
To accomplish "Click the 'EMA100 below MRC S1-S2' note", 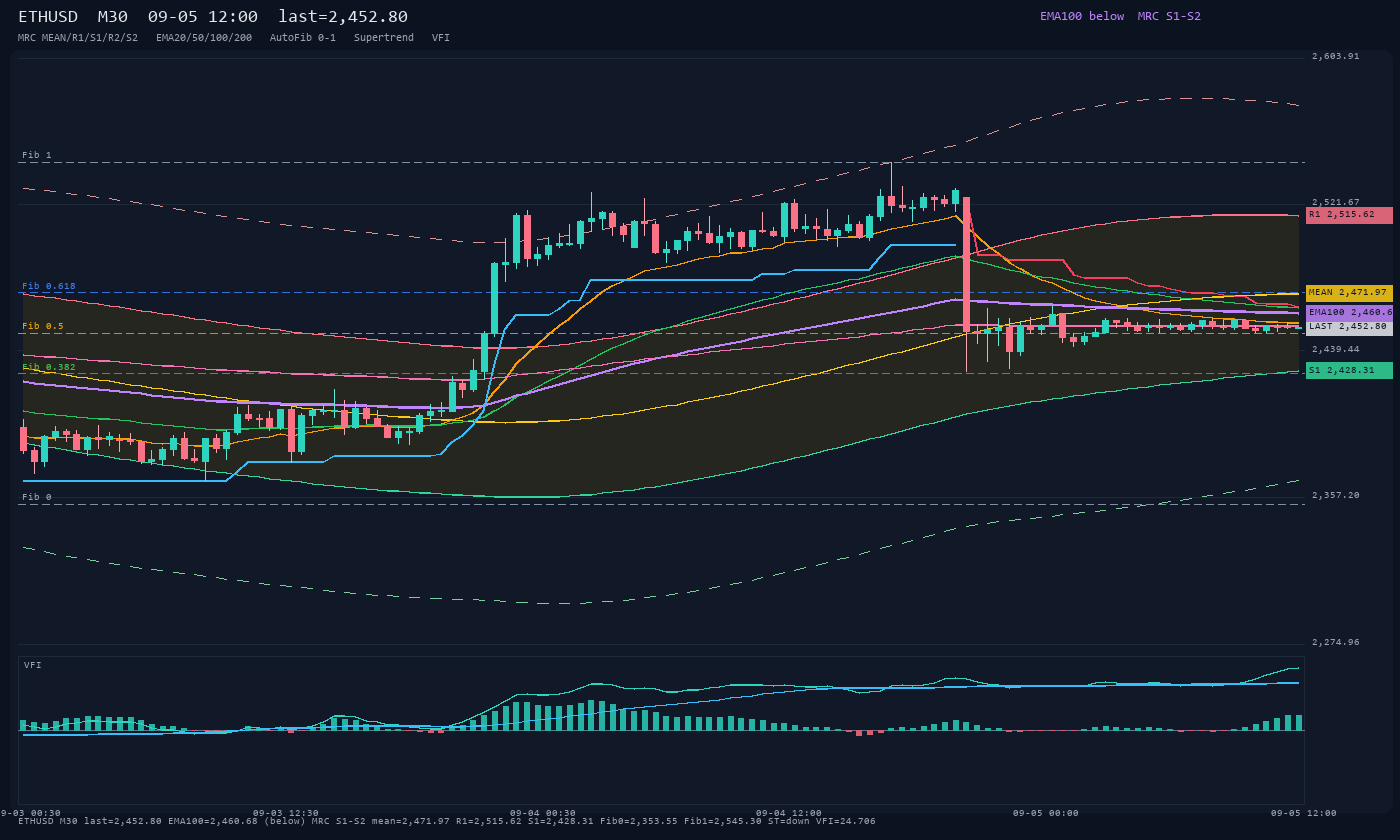I will tap(1120, 17).
